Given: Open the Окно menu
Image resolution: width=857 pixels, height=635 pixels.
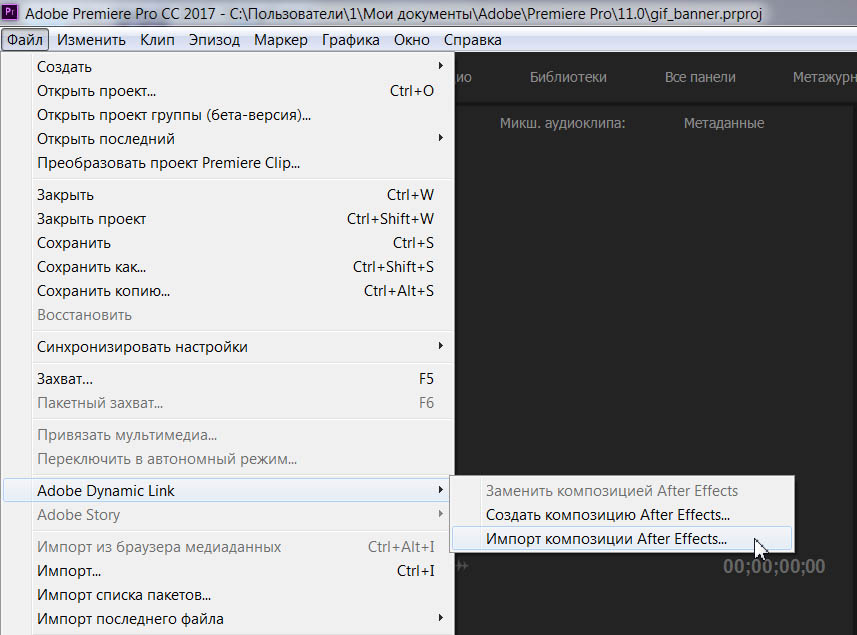Looking at the screenshot, I should pyautogui.click(x=412, y=40).
